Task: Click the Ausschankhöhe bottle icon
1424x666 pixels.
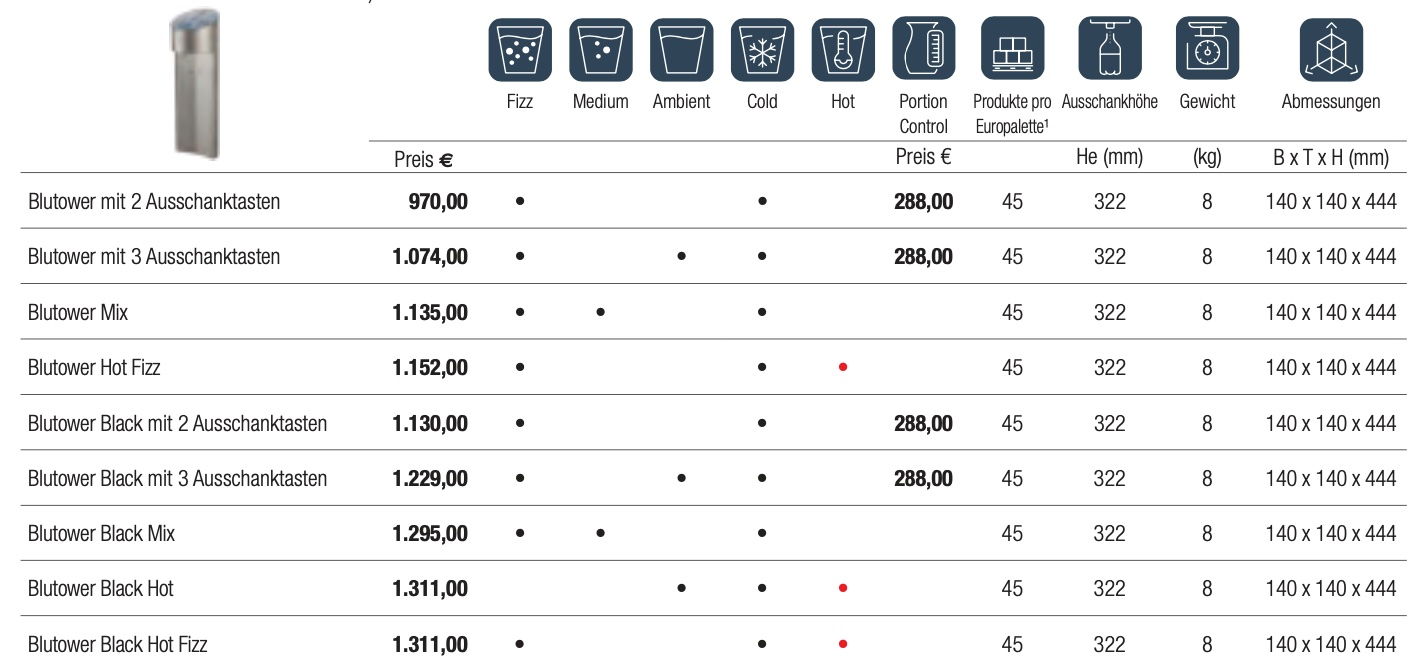Action: 1110,50
